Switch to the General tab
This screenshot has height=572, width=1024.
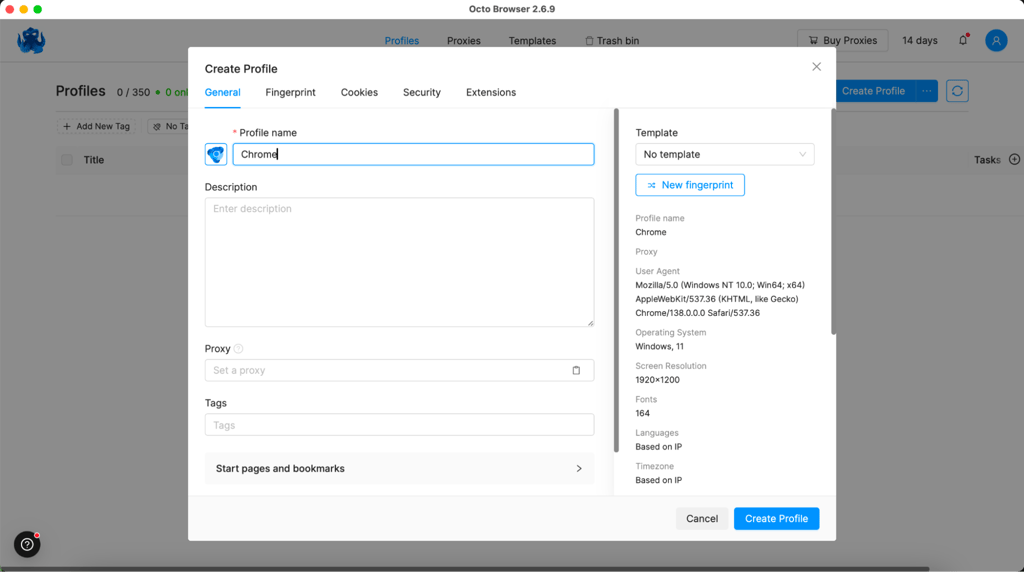click(223, 92)
